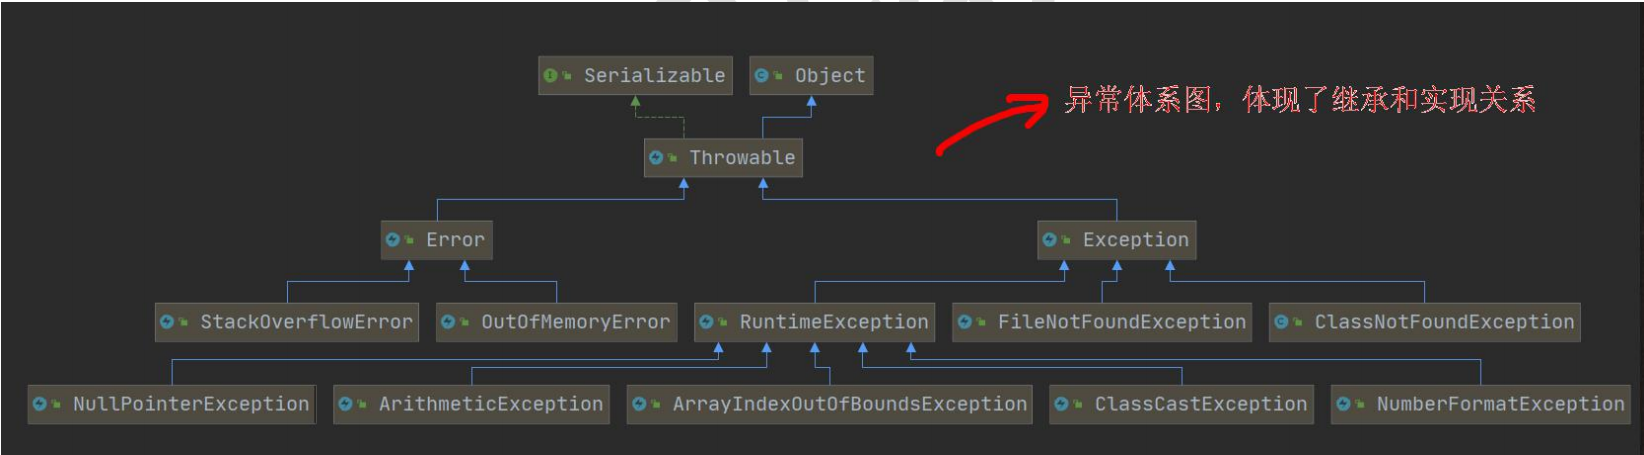Click the Throwable node label
The height and width of the screenshot is (455, 1644).
click(742, 158)
